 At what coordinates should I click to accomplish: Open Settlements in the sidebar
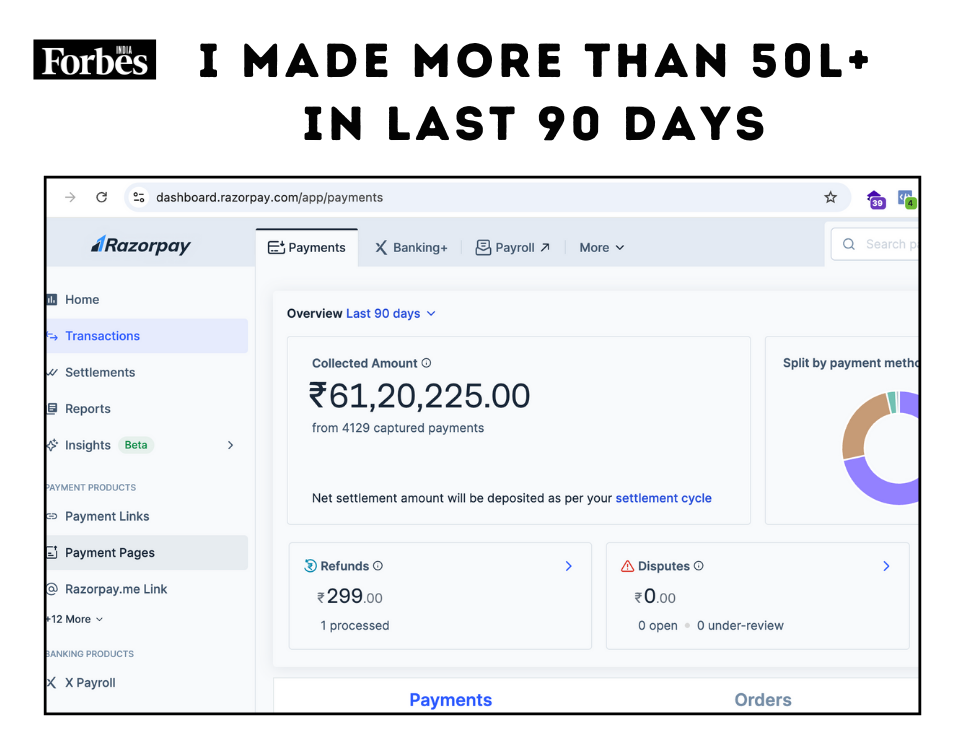click(100, 372)
